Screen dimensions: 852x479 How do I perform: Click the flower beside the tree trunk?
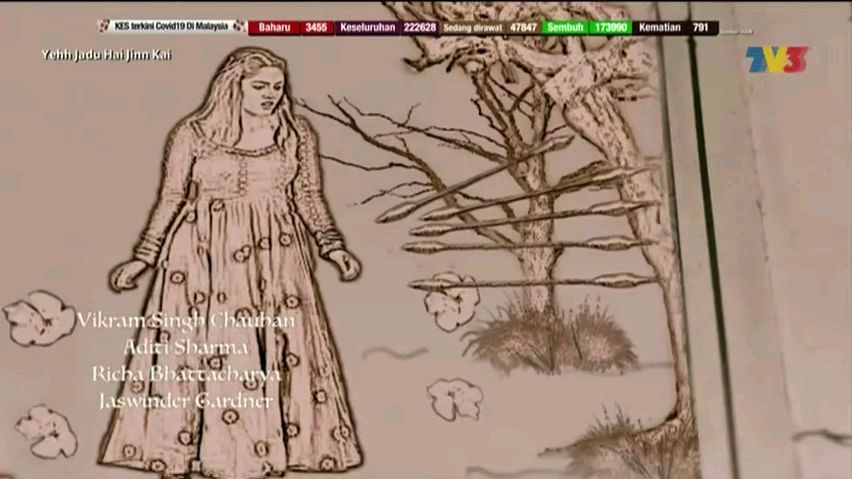point(451,300)
